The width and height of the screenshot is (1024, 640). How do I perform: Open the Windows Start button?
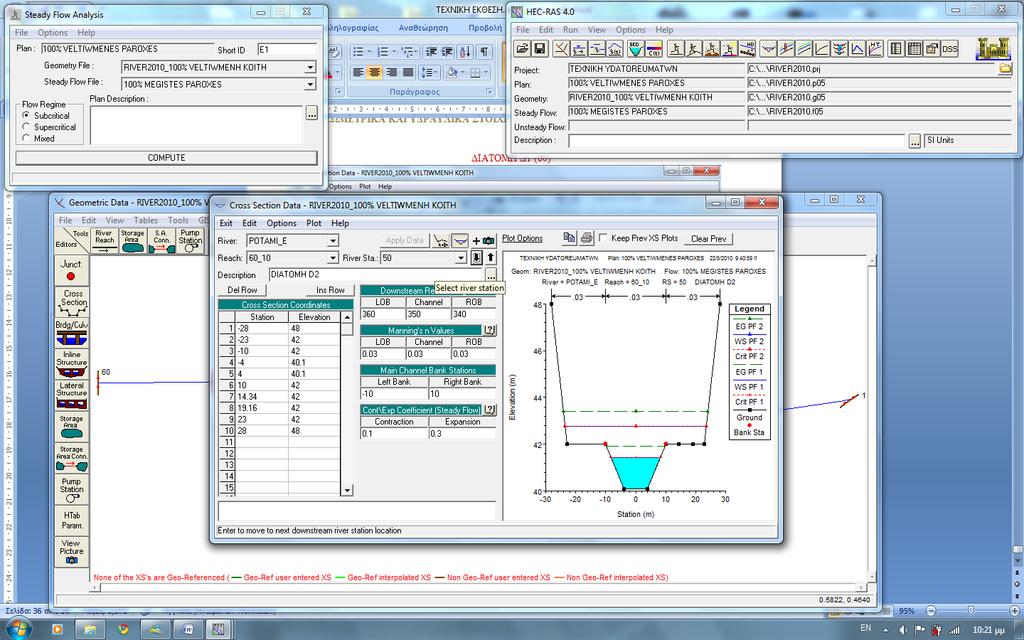click(17, 629)
